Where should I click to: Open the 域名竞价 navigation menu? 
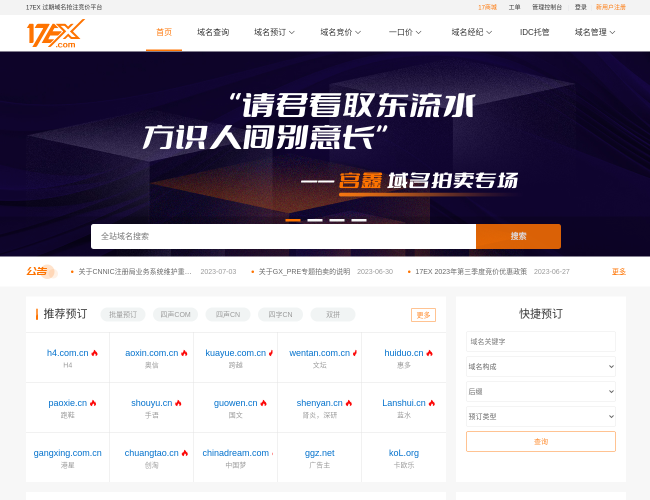(x=340, y=32)
